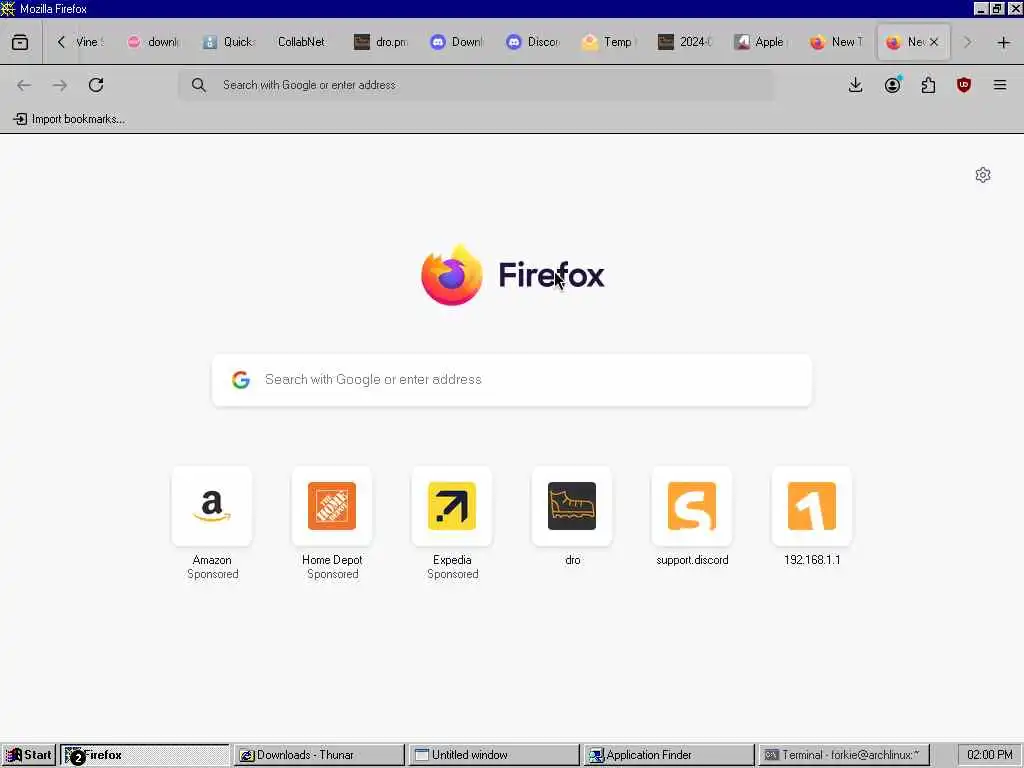The height and width of the screenshot is (768, 1024).
Task: Switch to Terminal window in taskbar
Action: click(844, 755)
